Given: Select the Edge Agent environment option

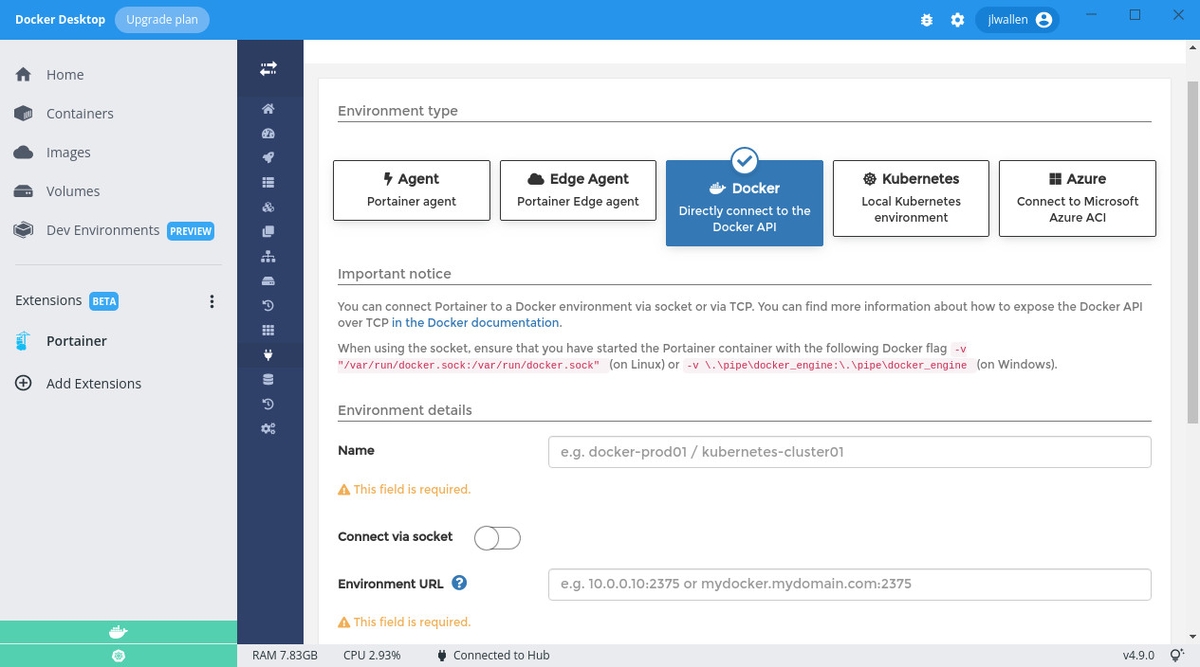Looking at the screenshot, I should (578, 189).
